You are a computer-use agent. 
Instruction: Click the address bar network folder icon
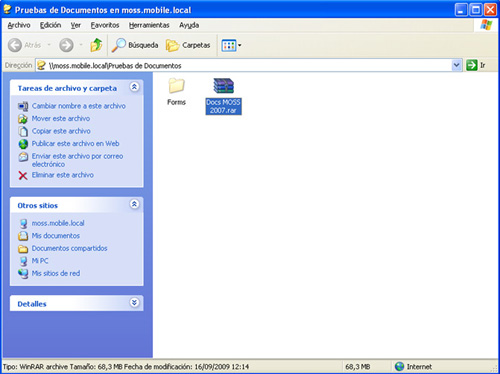click(41, 65)
